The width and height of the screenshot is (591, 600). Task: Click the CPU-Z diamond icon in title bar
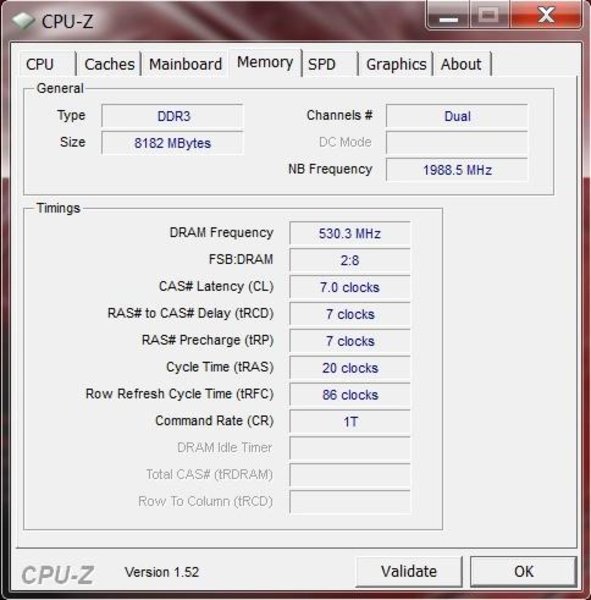coord(22,21)
